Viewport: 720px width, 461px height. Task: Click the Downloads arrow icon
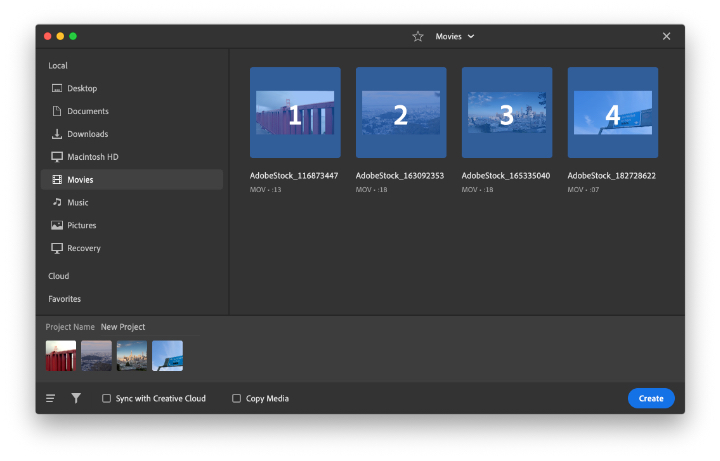click(57, 134)
